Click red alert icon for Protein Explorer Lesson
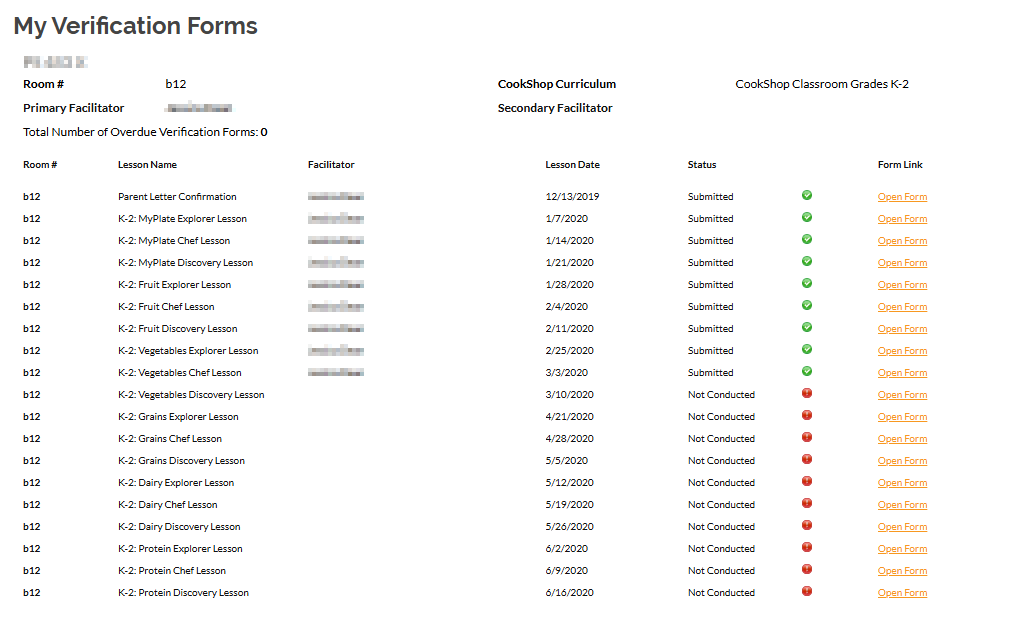1017x624 pixels. (x=807, y=548)
